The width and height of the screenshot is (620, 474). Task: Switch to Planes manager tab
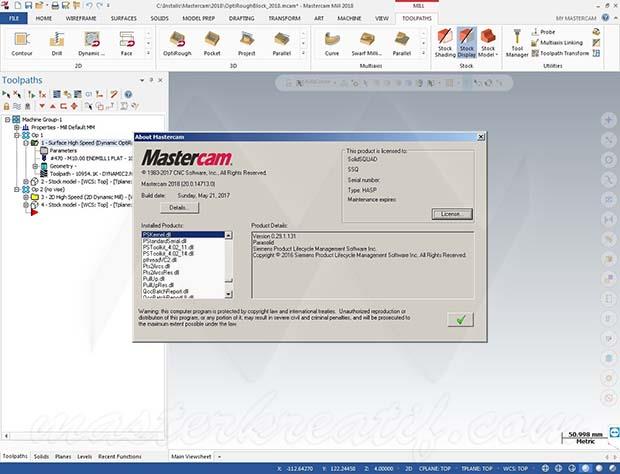(63, 457)
